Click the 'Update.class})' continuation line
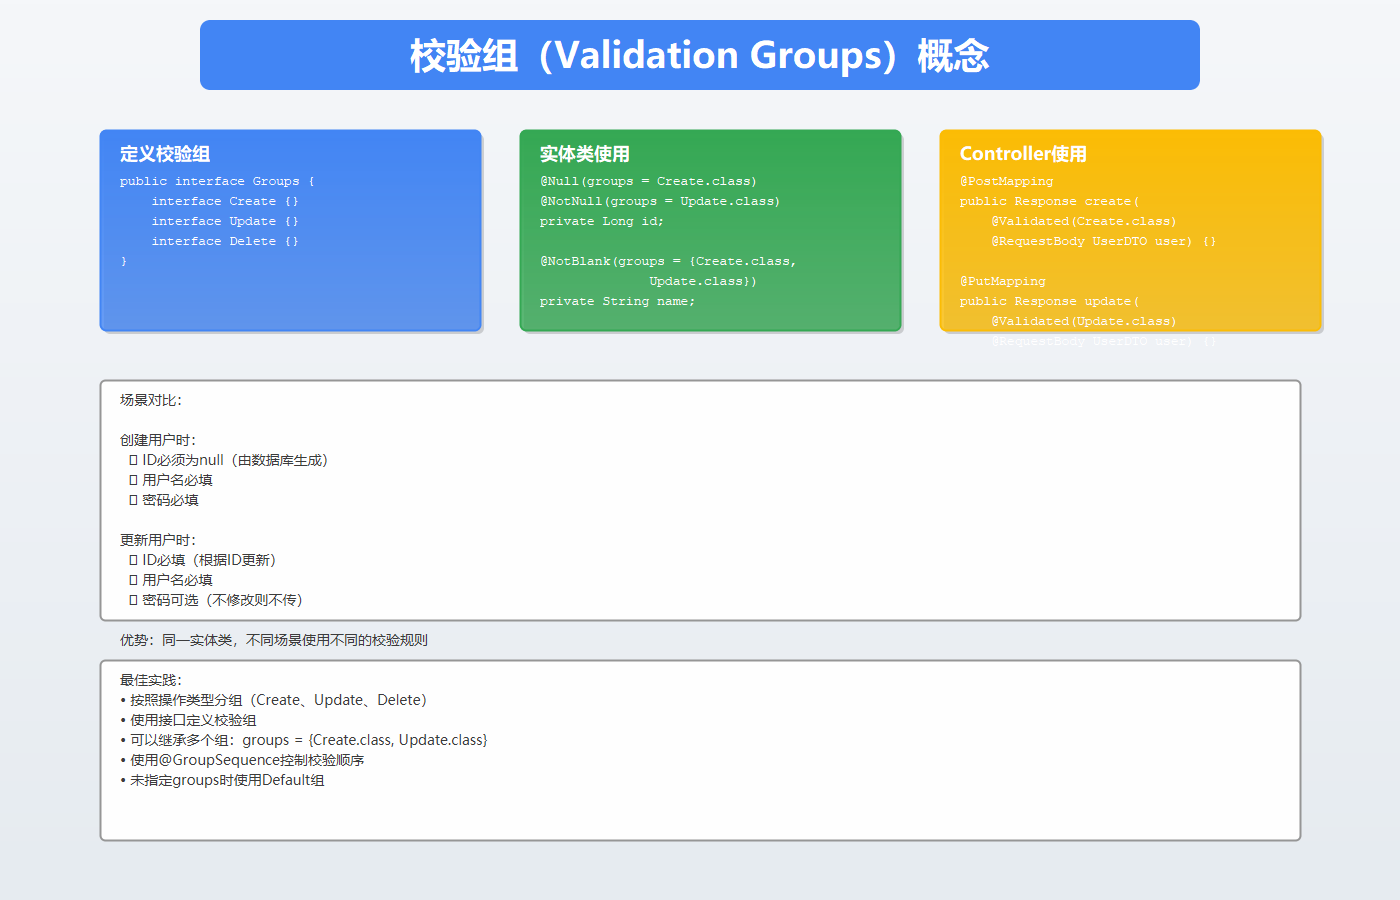 (703, 281)
